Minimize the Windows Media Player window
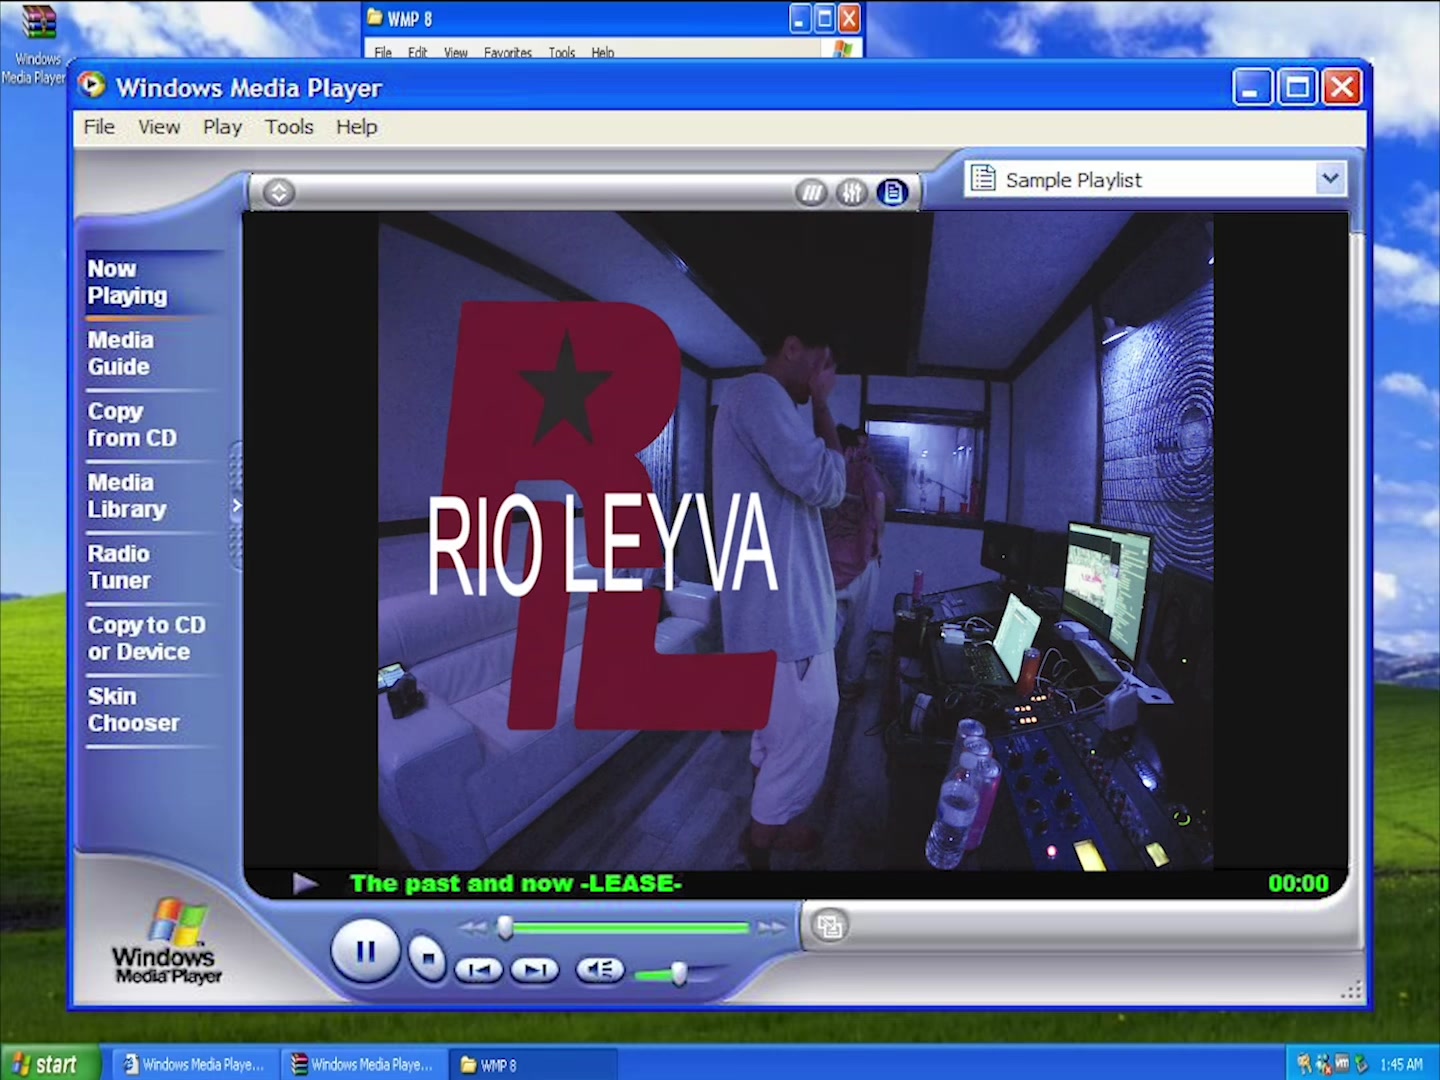The width and height of the screenshot is (1440, 1080). point(1251,88)
